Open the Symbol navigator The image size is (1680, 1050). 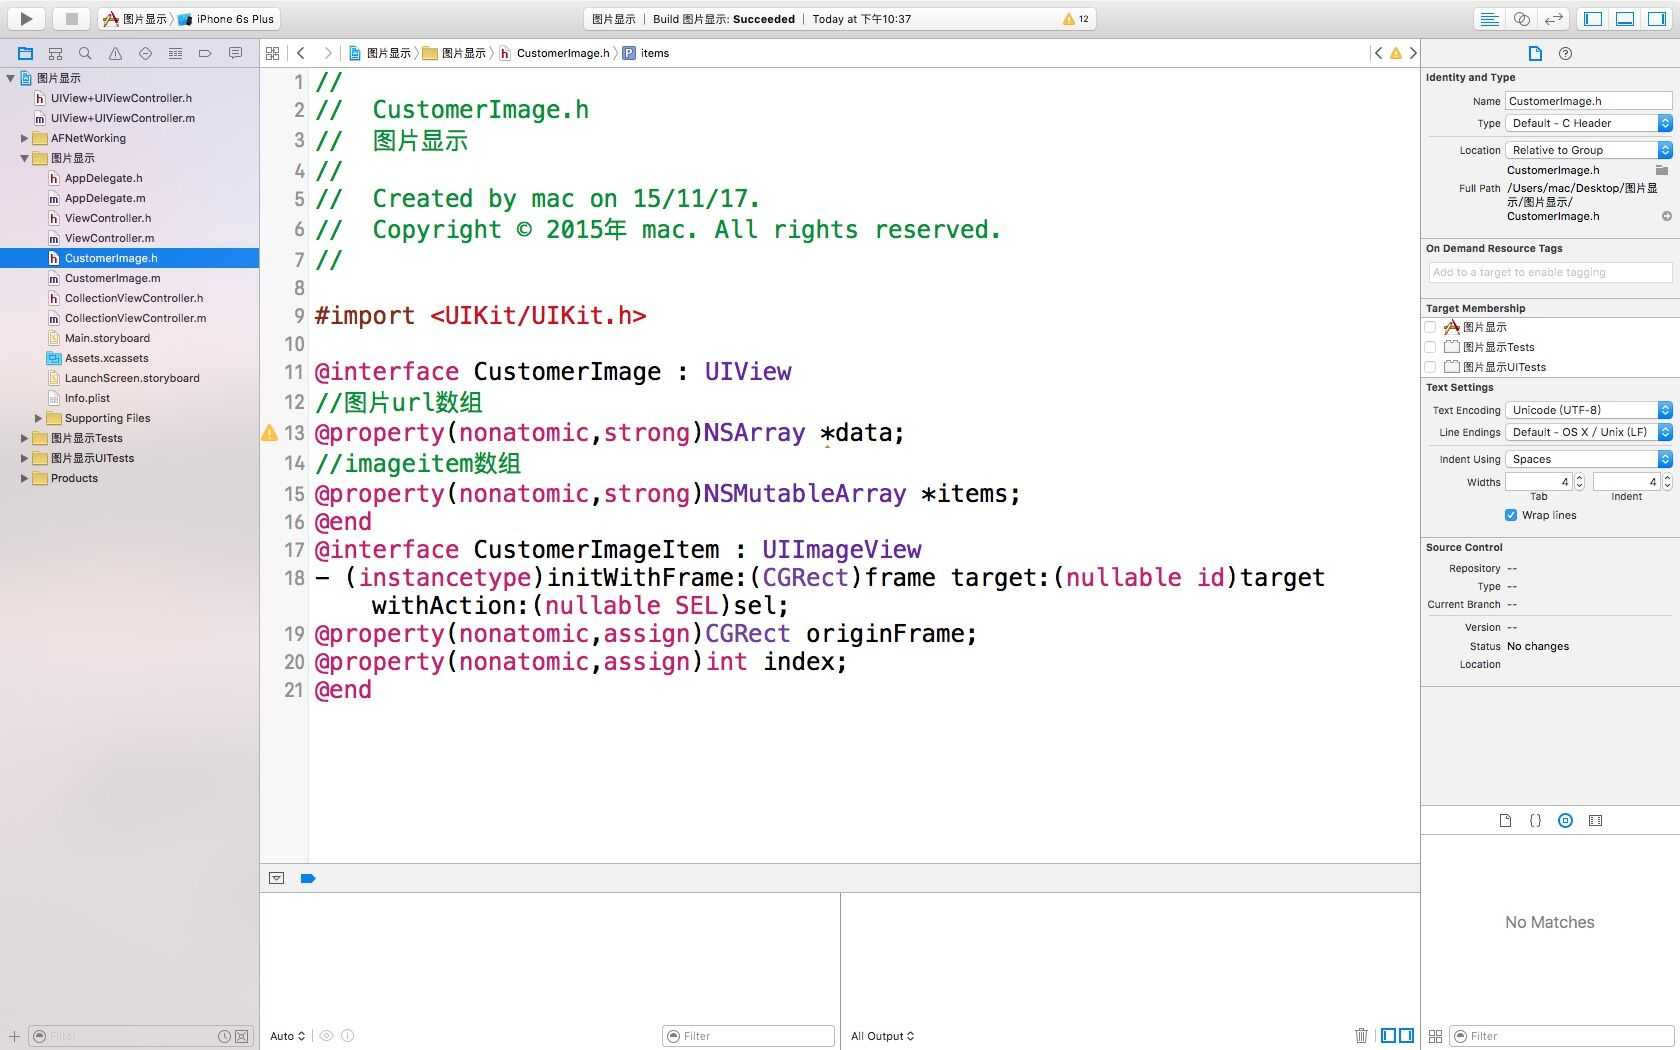point(56,53)
